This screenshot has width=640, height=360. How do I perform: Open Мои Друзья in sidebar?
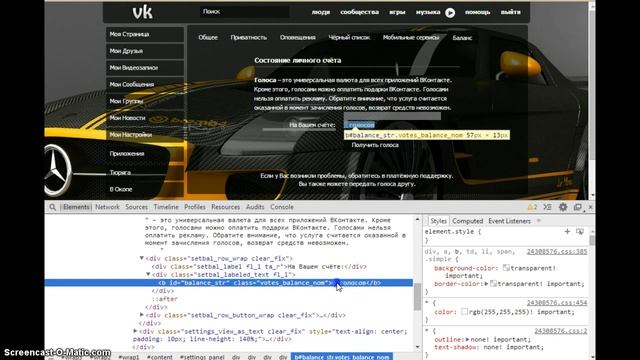pyautogui.click(x=145, y=51)
